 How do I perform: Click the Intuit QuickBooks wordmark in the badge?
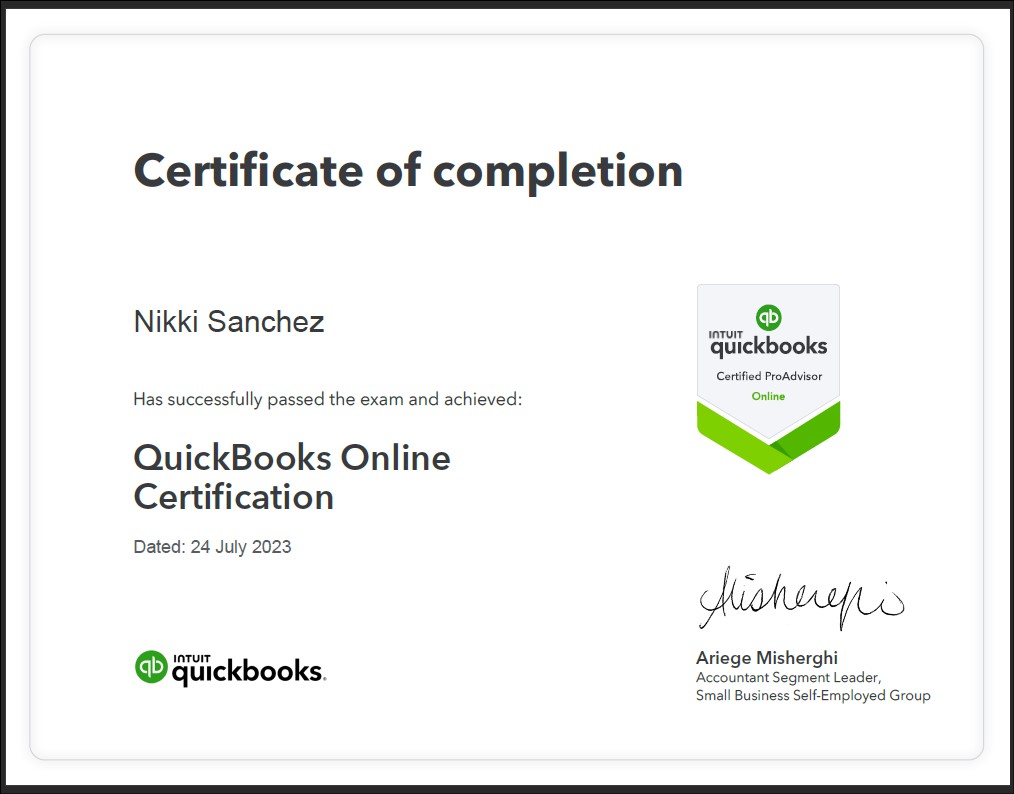tap(768, 344)
